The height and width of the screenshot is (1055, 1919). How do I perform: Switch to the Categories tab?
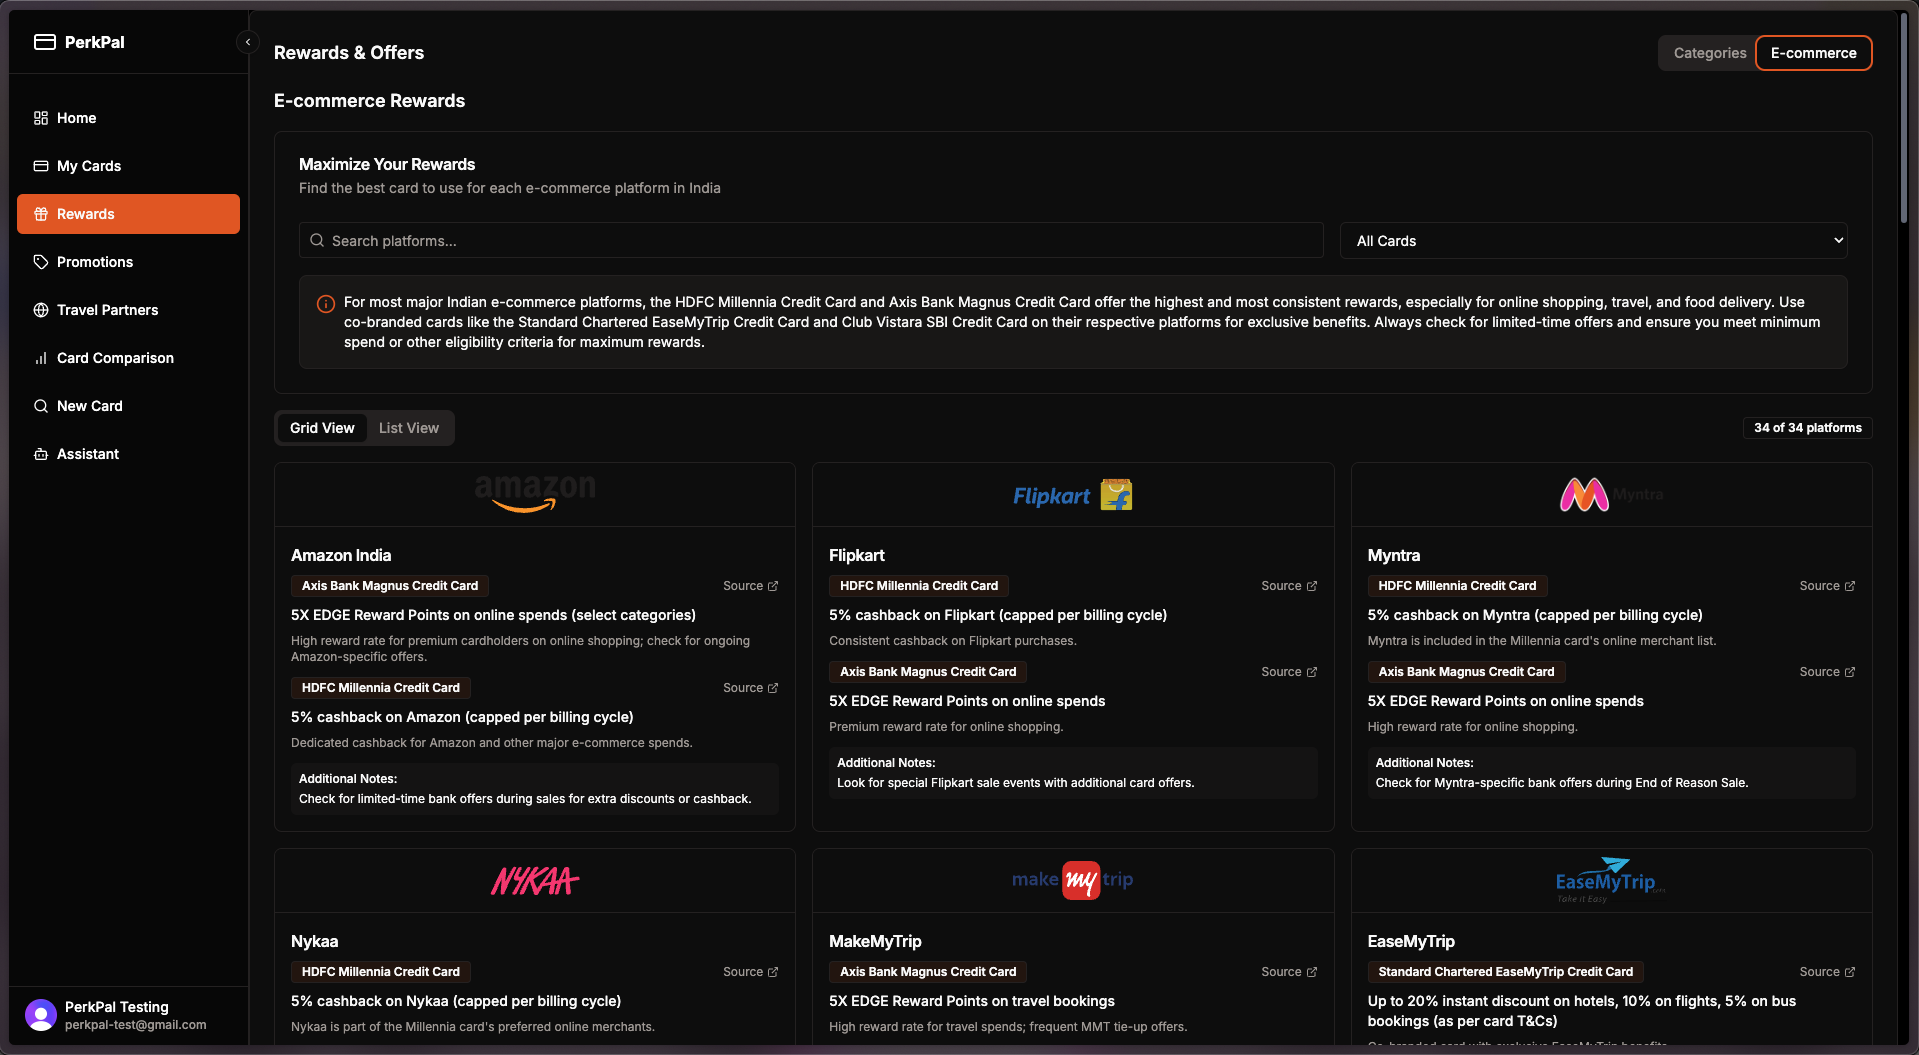[x=1709, y=53]
